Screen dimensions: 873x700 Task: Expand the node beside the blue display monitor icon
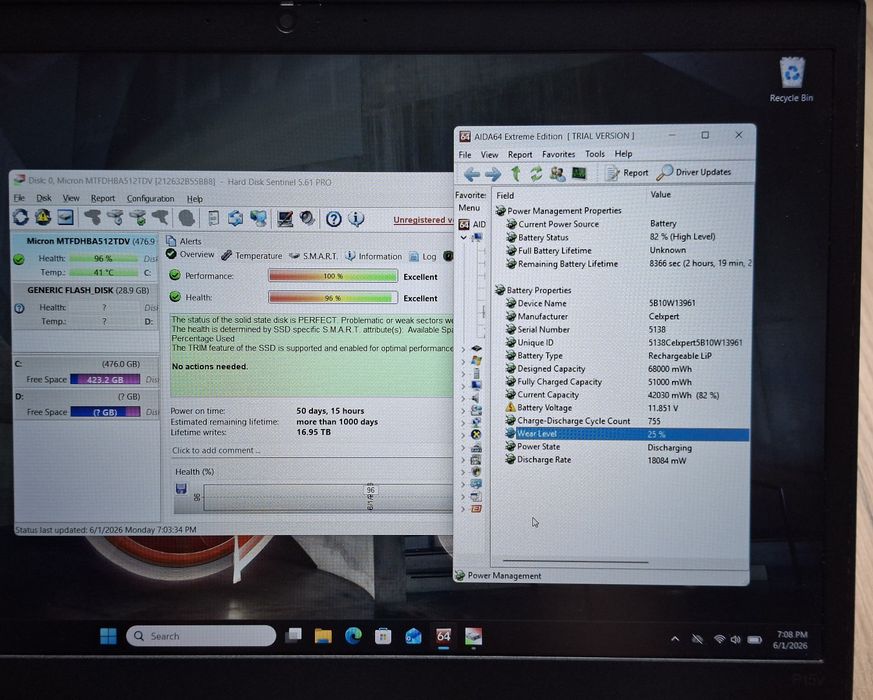[464, 385]
